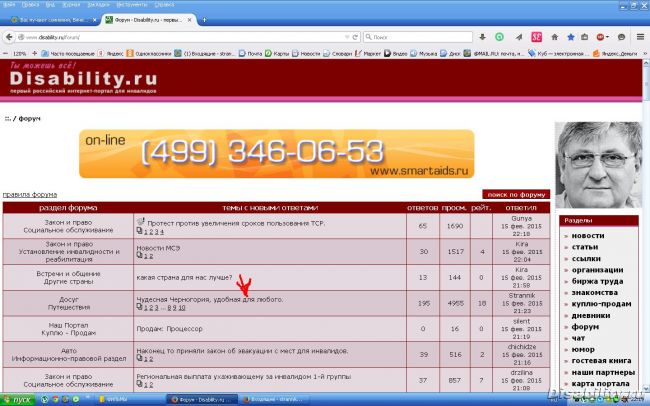Switch to the first browser tab
The image size is (650, 406).
pos(53,19)
